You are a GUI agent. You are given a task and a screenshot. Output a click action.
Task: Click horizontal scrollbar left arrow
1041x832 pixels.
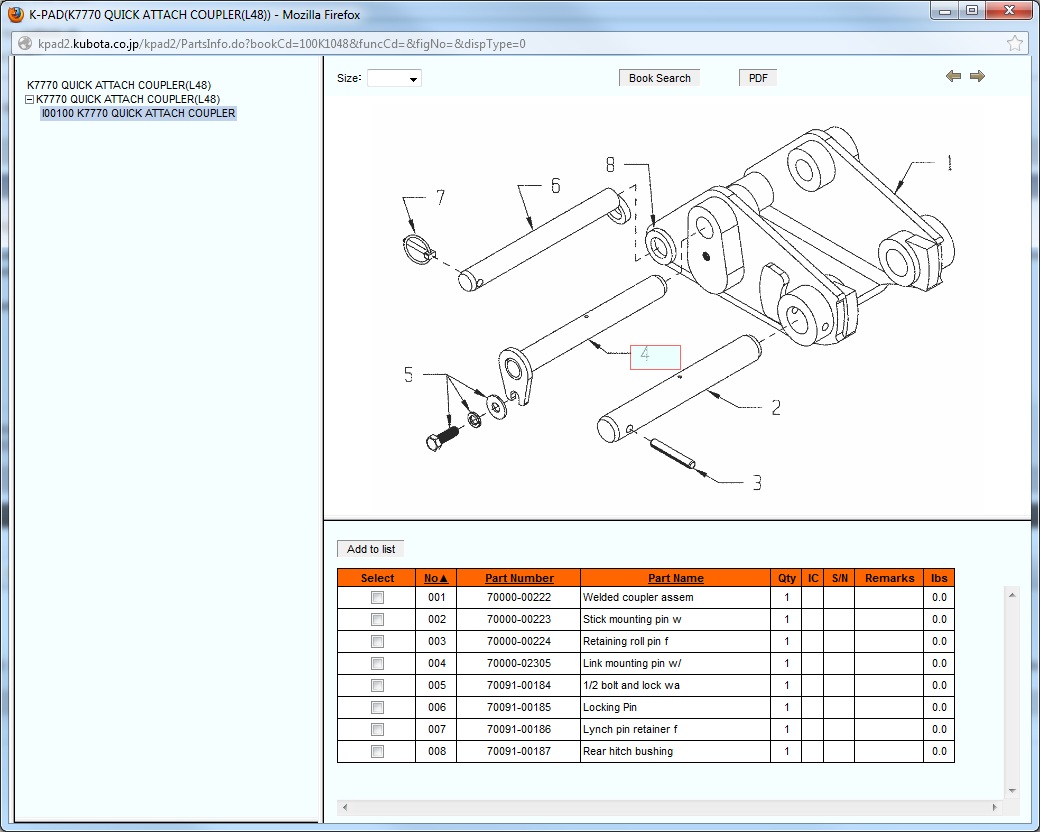tap(345, 807)
